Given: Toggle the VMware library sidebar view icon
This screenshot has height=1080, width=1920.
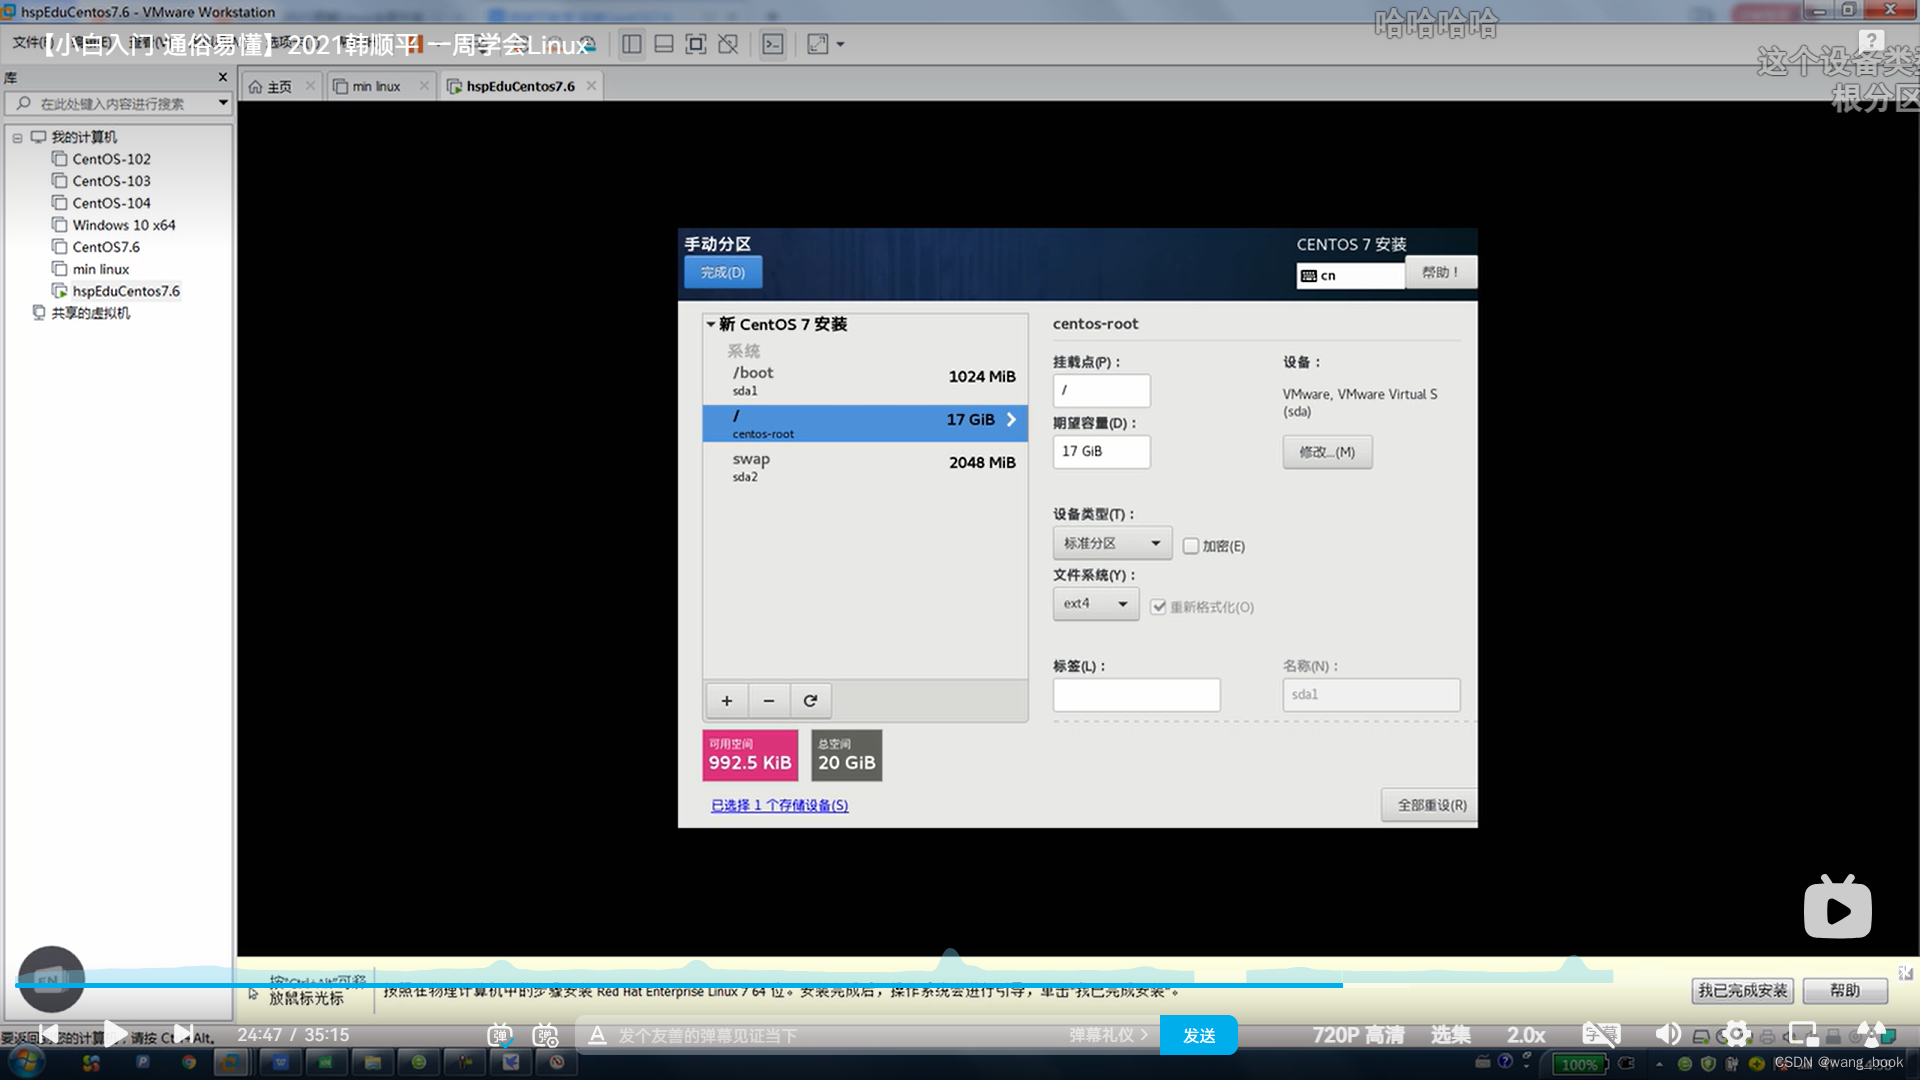Looking at the screenshot, I should coord(631,44).
